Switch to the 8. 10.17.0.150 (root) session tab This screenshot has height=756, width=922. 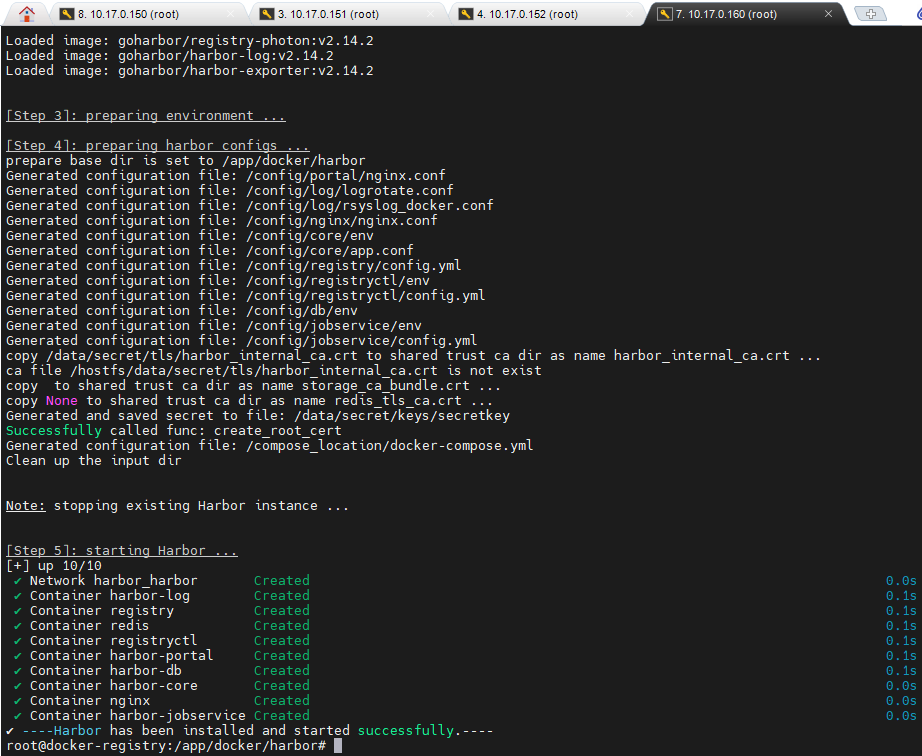pyautogui.click(x=148, y=14)
